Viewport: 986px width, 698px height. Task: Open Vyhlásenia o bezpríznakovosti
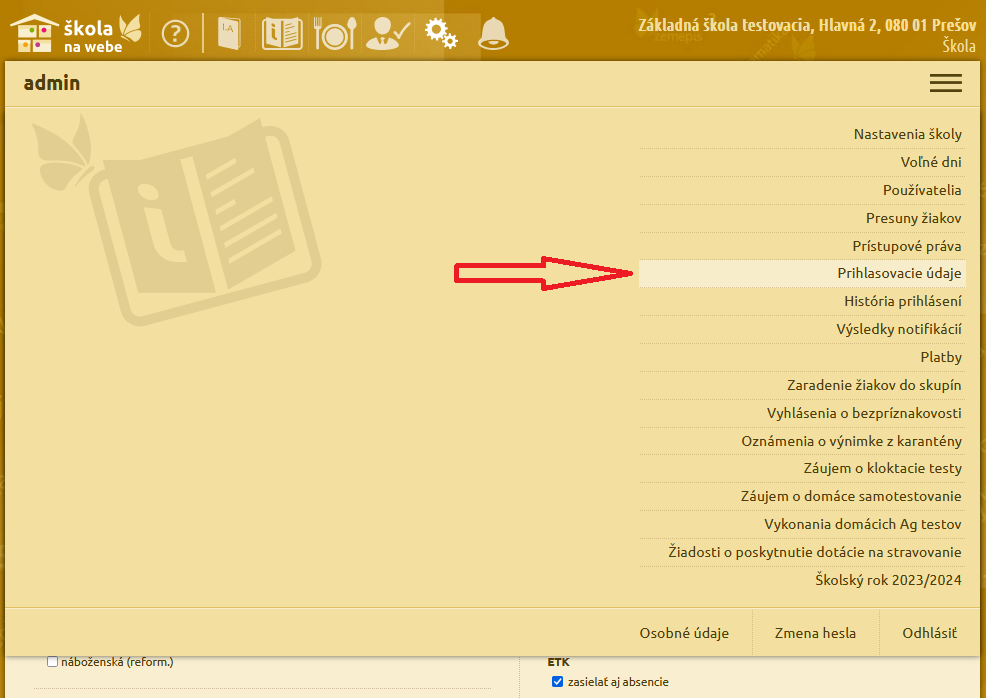pos(802,413)
